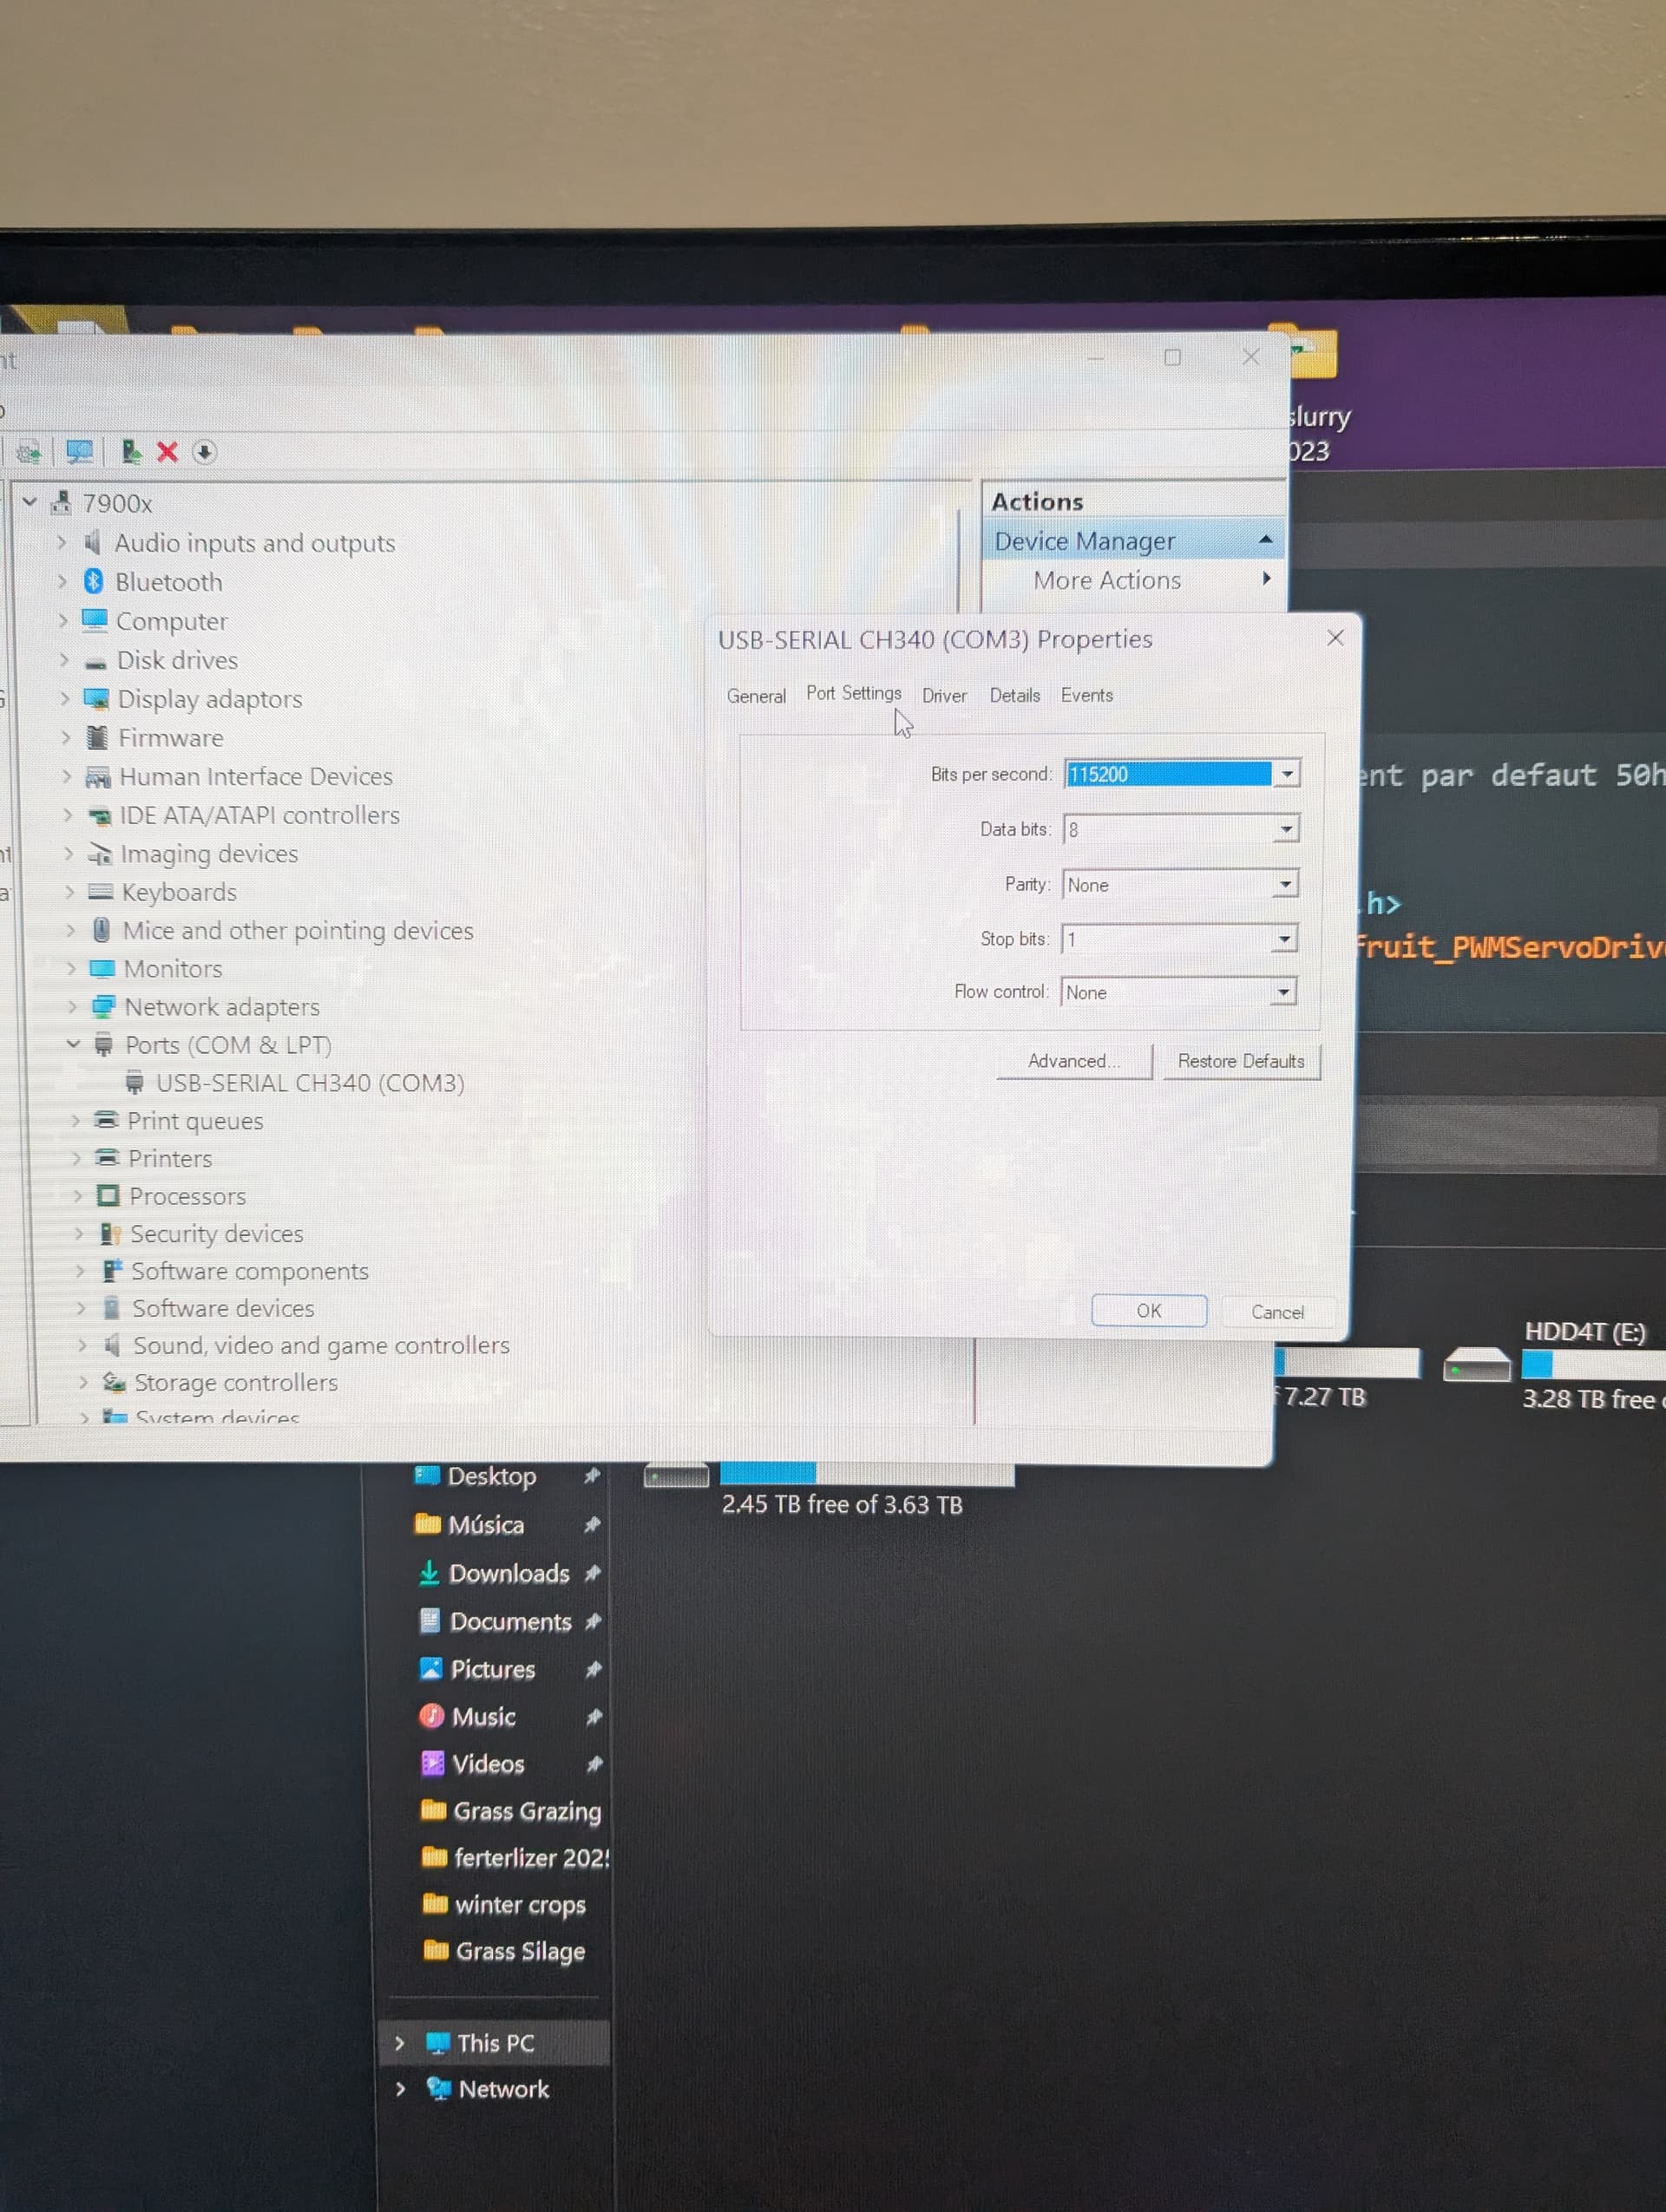
Task: Expand This PC in Explorer sidebar
Action: (x=400, y=2043)
